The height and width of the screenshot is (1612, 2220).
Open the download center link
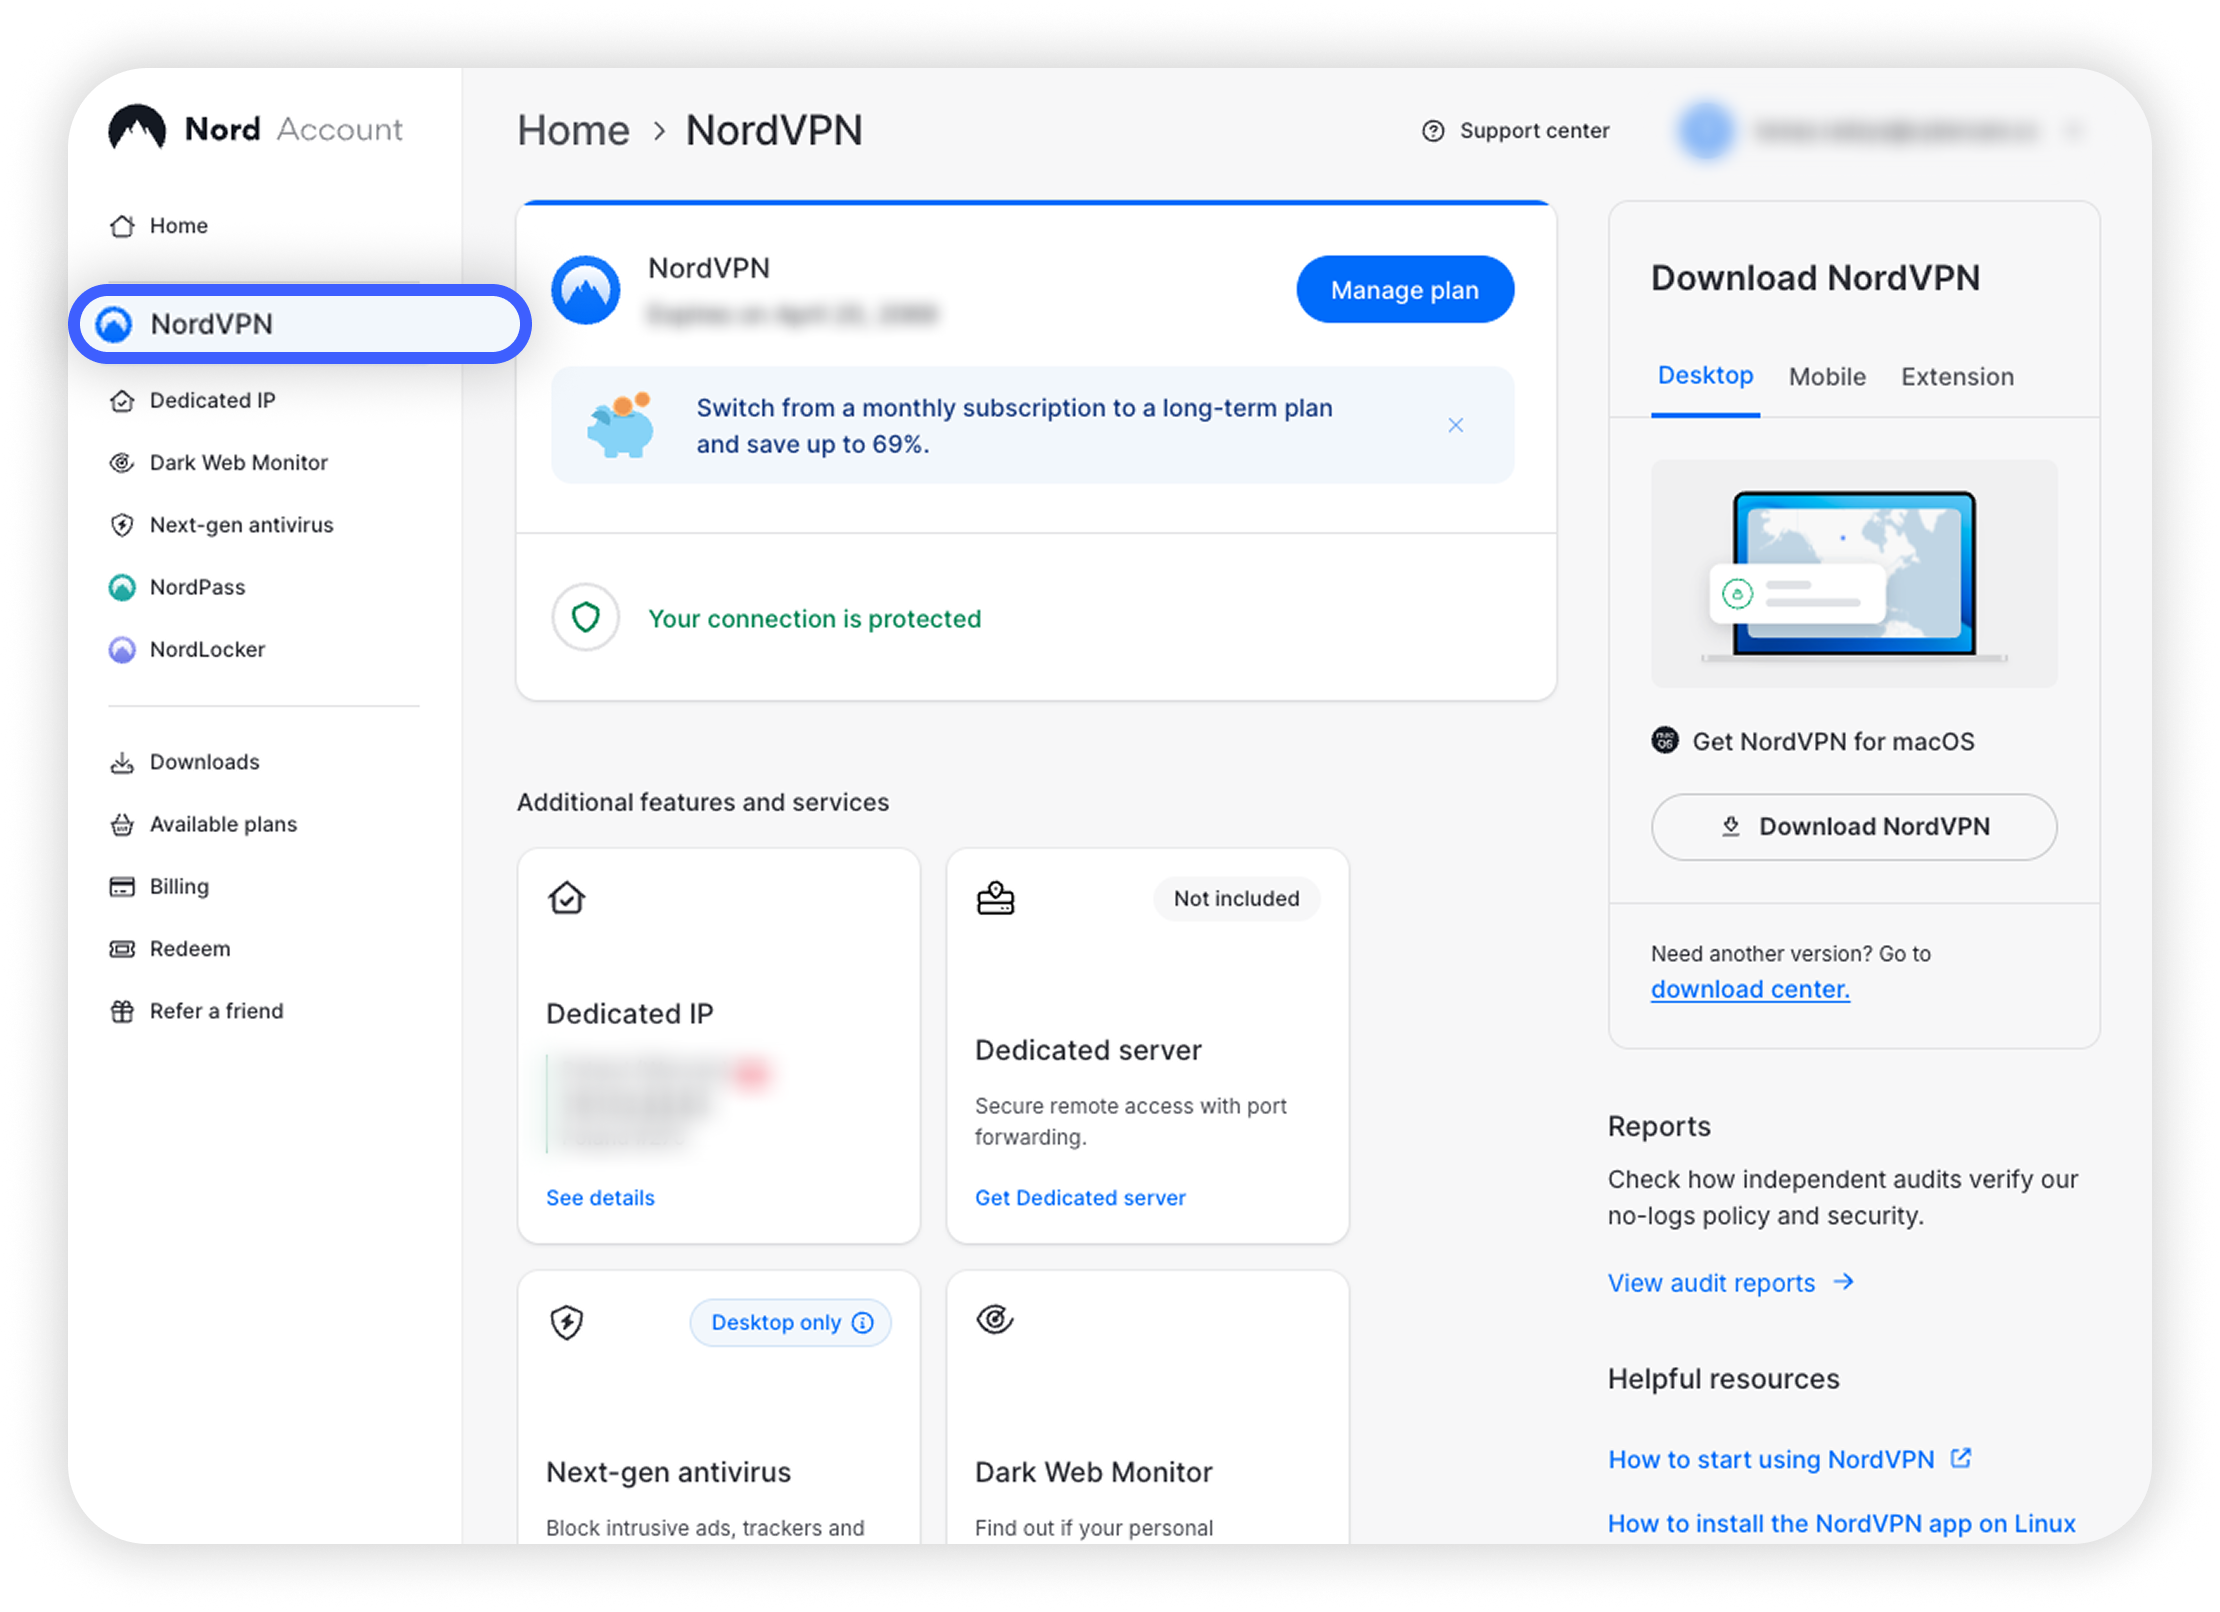pos(1750,989)
